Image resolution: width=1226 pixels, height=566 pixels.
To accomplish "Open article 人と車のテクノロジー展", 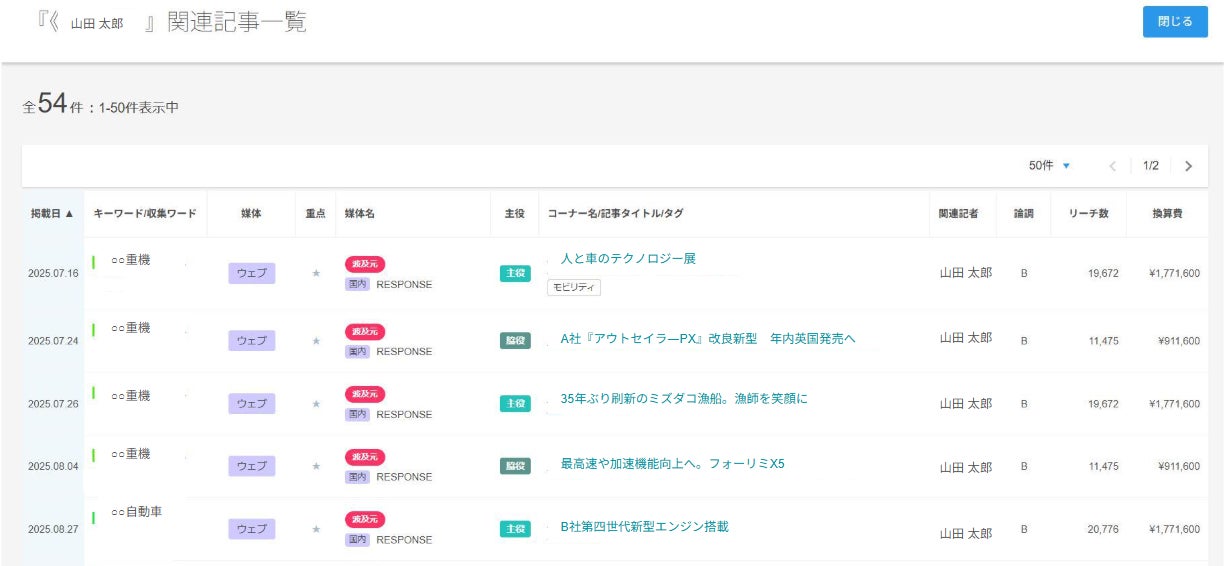I will (x=627, y=259).
